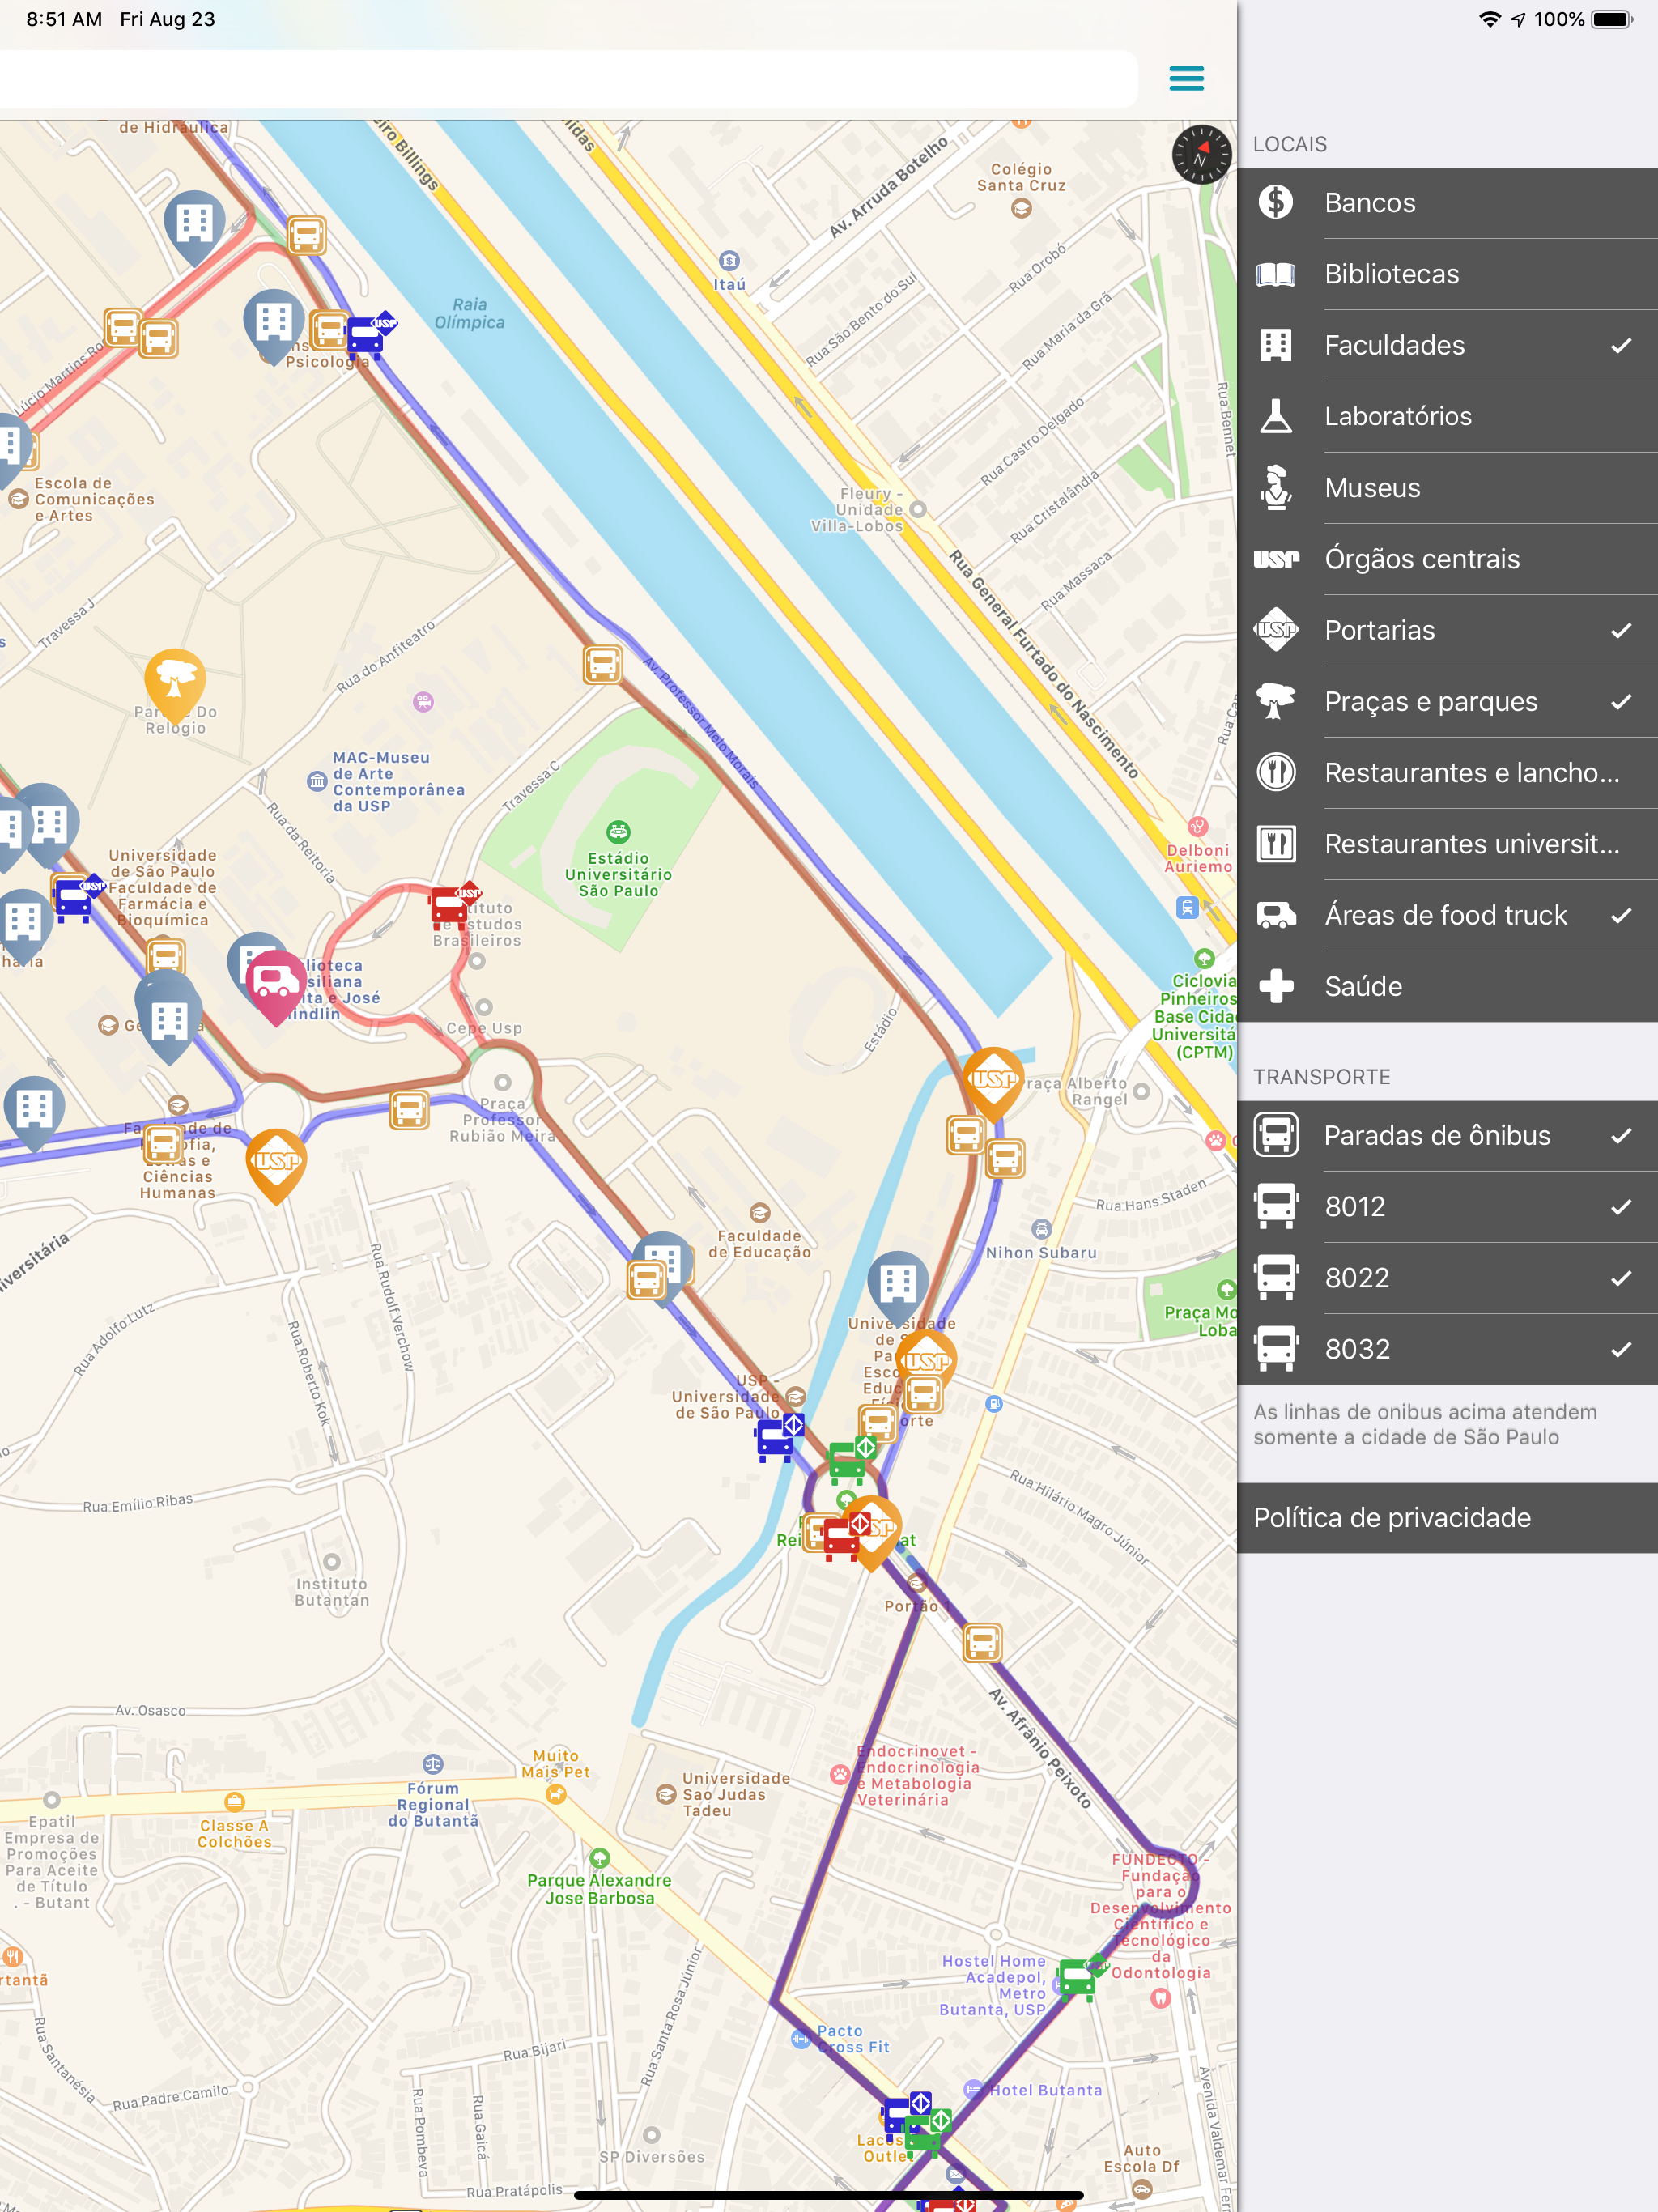This screenshot has width=1658, height=2212.
Task: Select the Bancos dollar icon
Action: [x=1276, y=202]
